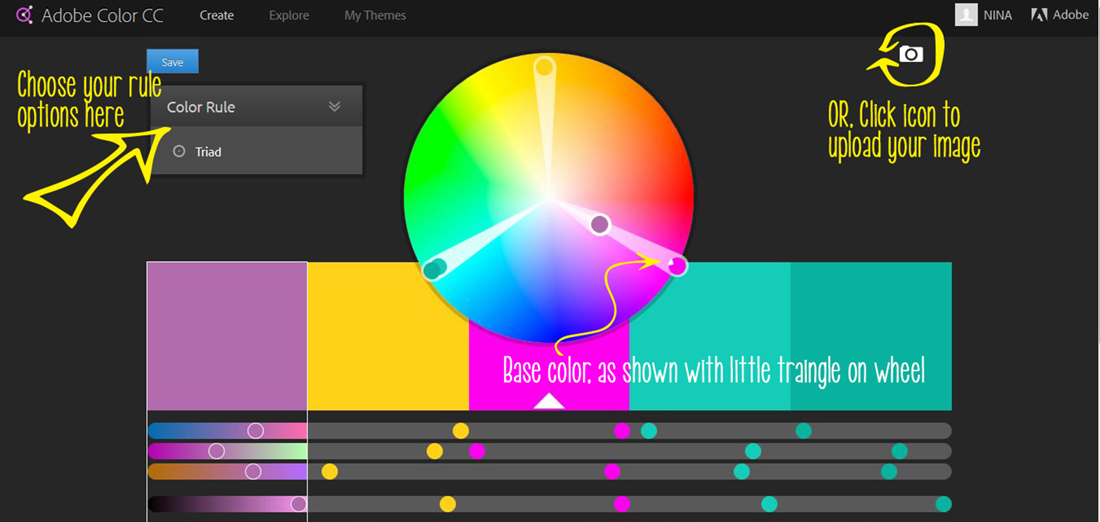This screenshot has width=1100, height=522.
Task: Grab the purple handle on the color wheel
Action: pos(600,225)
